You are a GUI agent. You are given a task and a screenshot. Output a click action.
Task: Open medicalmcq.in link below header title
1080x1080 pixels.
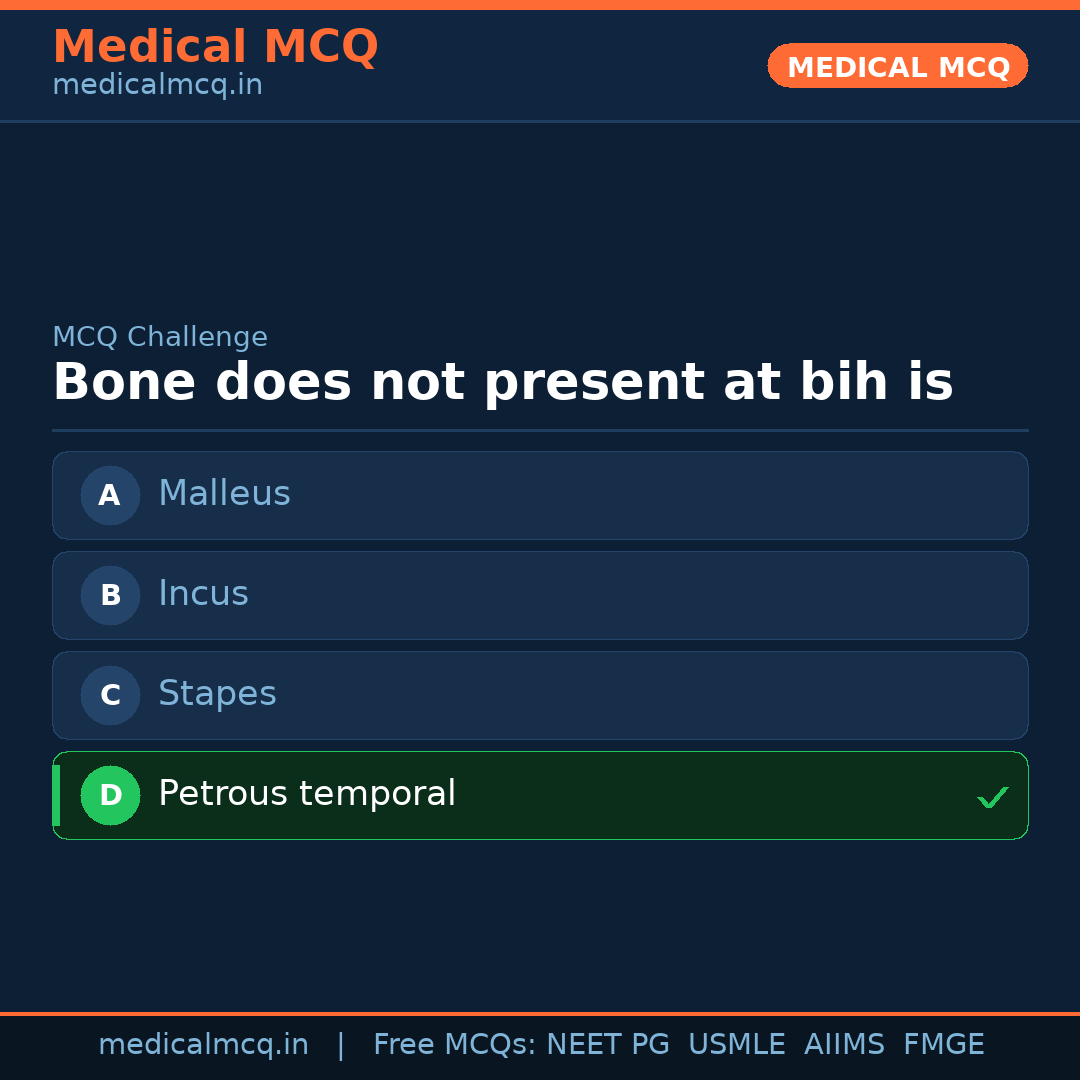157,86
